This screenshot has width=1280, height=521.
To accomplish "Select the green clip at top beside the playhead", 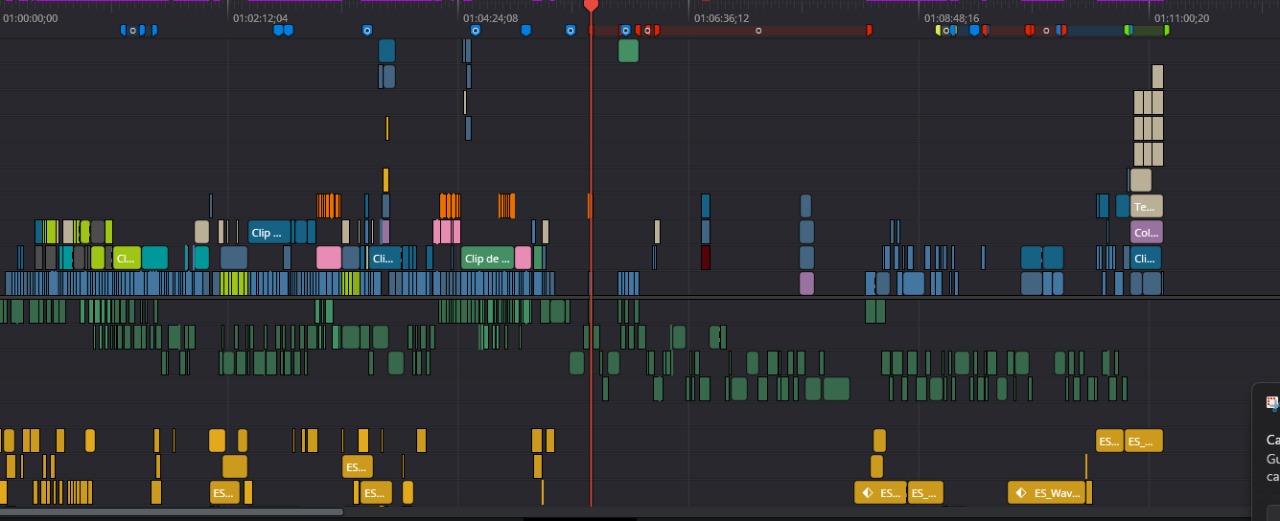I will 628,51.
